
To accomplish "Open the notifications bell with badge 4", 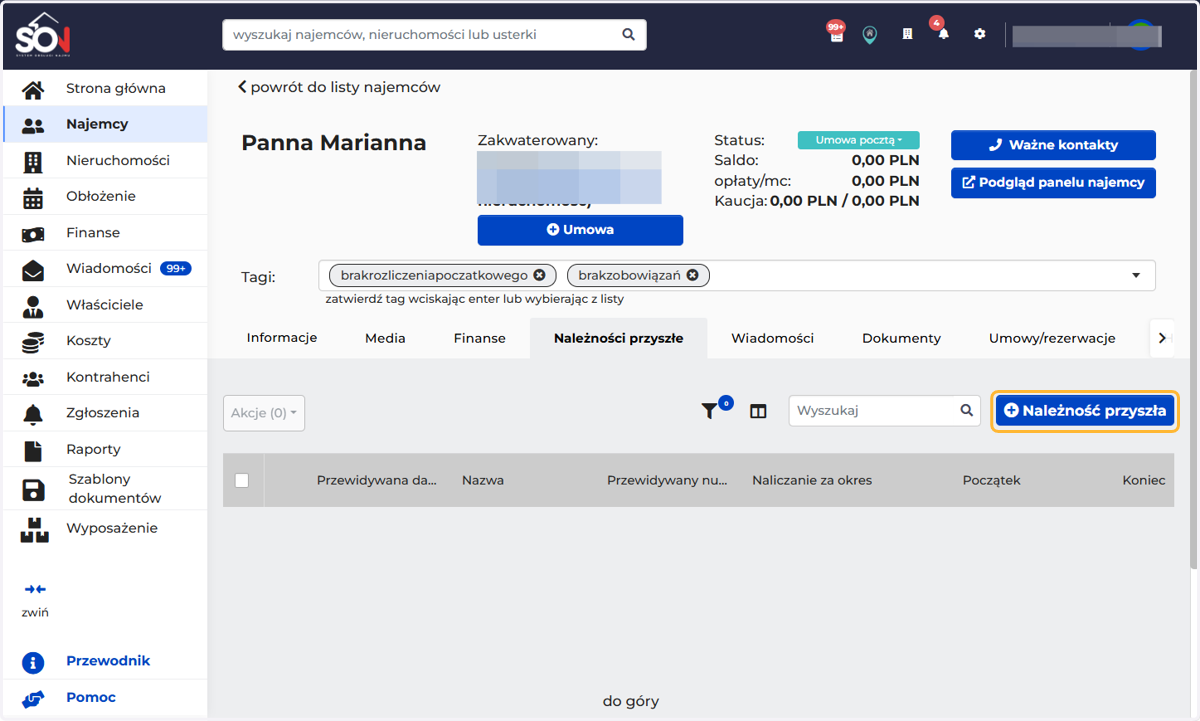I will pyautogui.click(x=943, y=34).
